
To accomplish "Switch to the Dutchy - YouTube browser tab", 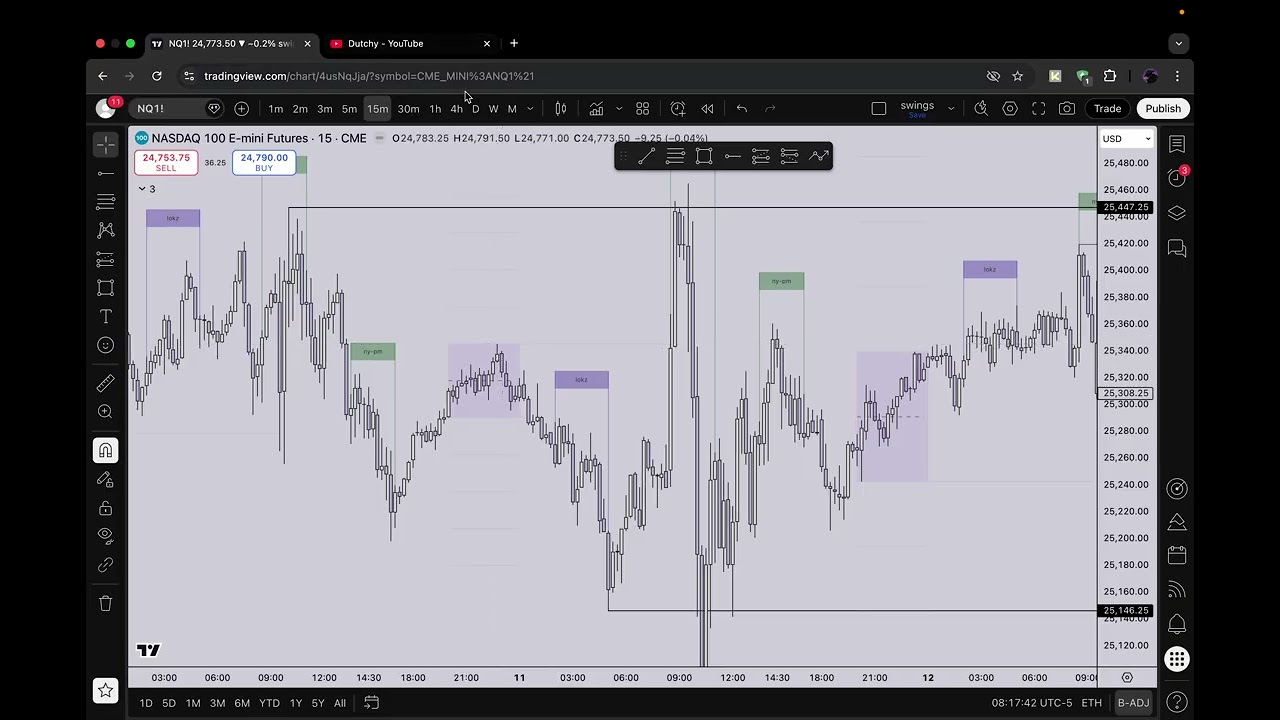I will point(410,43).
